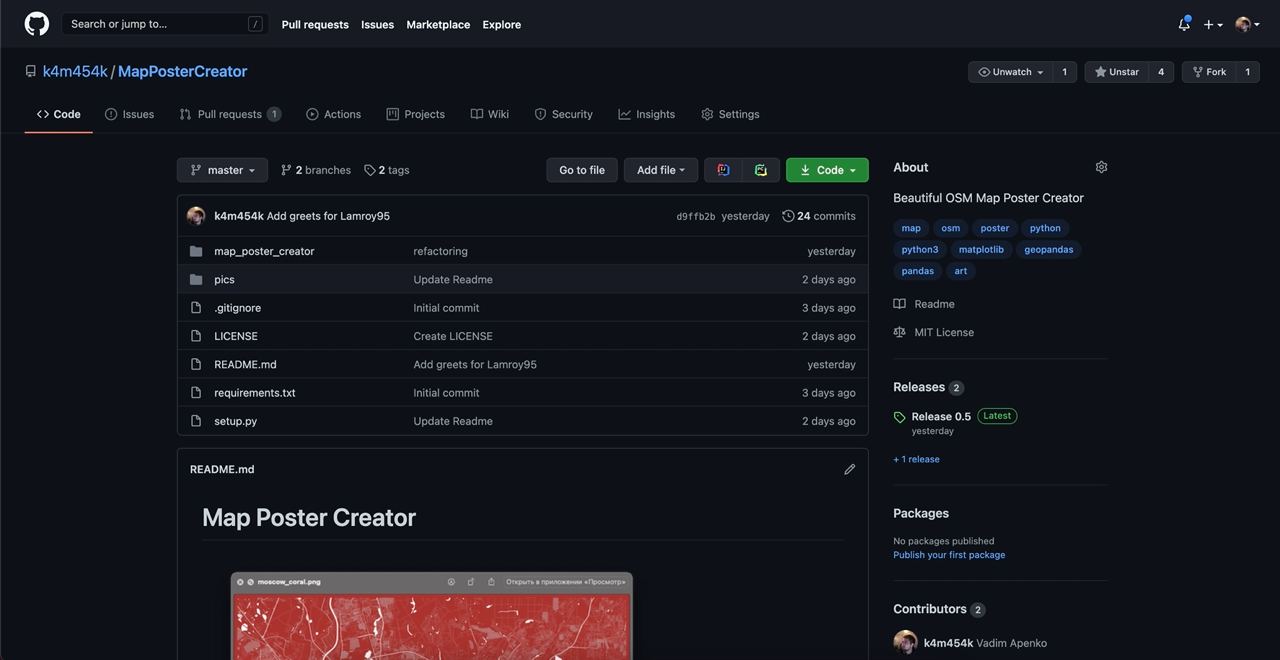The image size is (1280, 660).
Task: Open the notifications bell
Action: 1184,24
